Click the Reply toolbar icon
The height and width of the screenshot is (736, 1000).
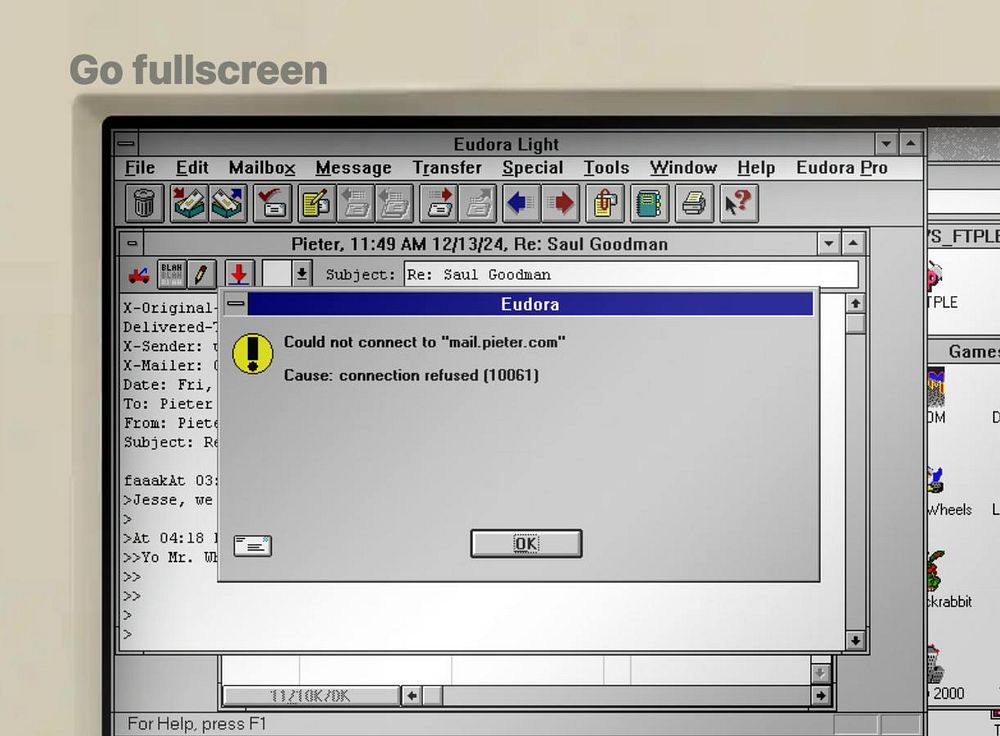tap(355, 203)
